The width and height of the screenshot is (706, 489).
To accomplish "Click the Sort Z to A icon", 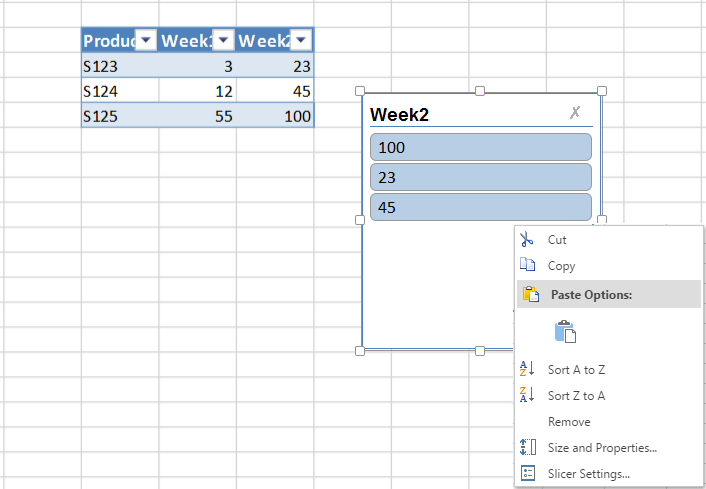I will point(527,394).
